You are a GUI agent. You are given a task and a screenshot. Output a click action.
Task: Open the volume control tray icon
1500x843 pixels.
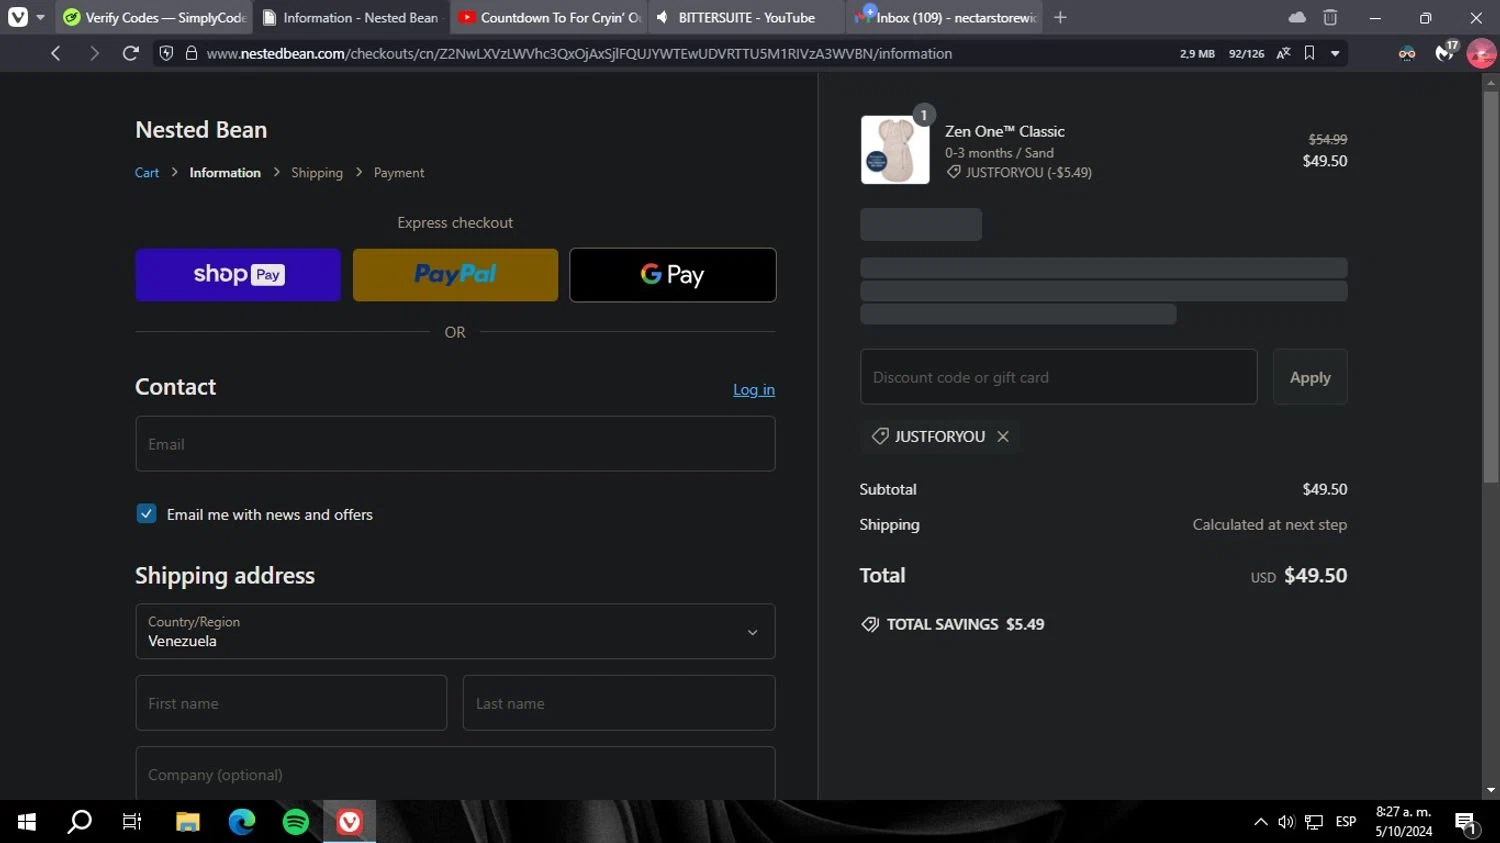[x=1286, y=822]
